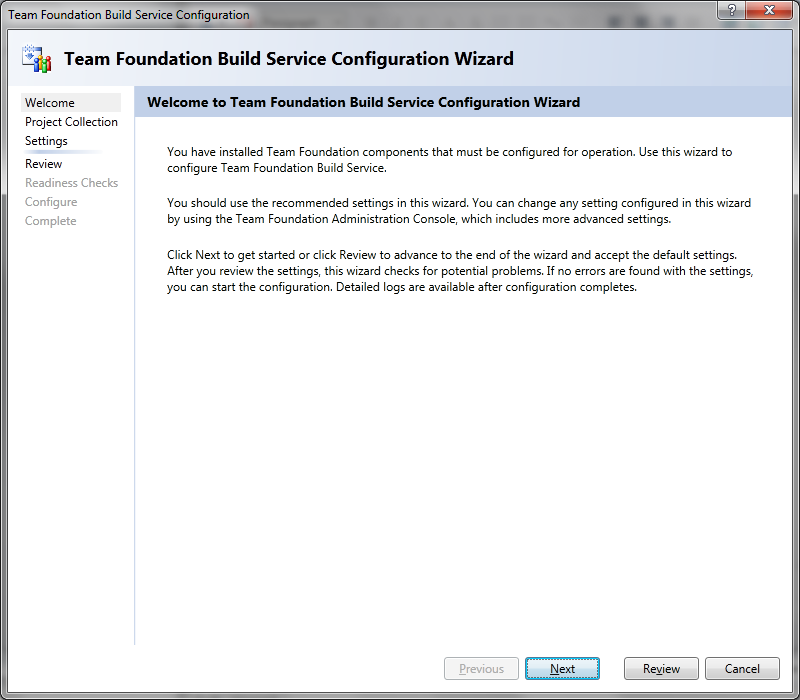Viewport: 800px width, 700px height.
Task: Click the Next button
Action: [x=562, y=668]
